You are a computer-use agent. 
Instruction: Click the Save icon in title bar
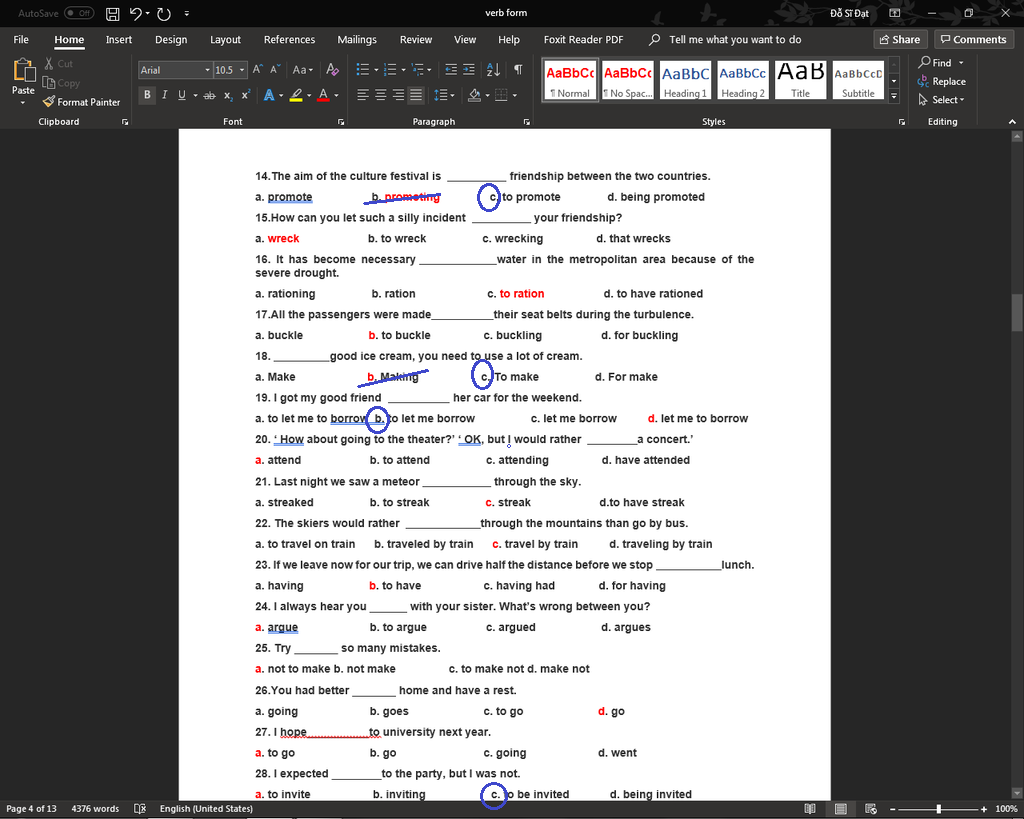coord(112,14)
